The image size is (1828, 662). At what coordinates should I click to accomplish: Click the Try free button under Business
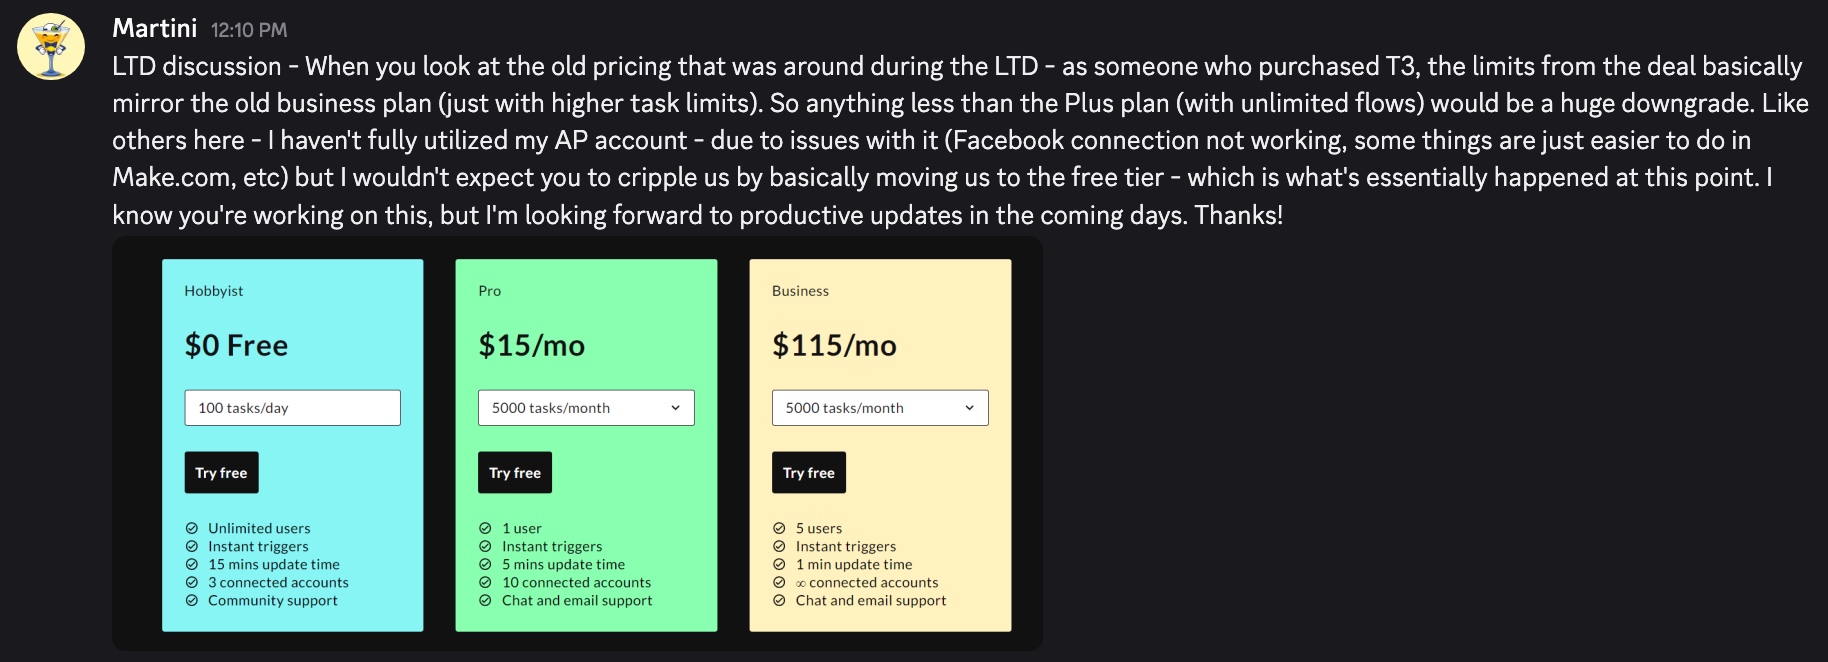pyautogui.click(x=809, y=473)
